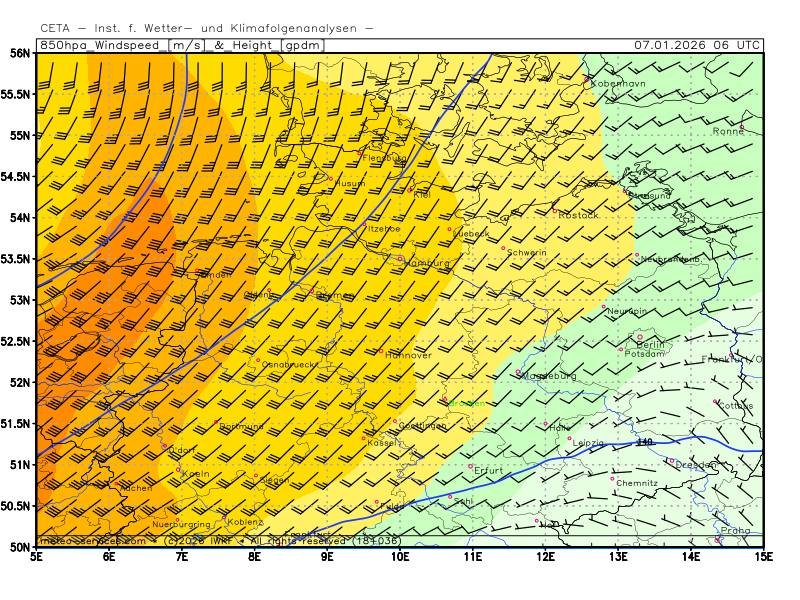The image size is (800, 600).
Task: Click the Magdeburg city marker circle
Action: tap(518, 372)
